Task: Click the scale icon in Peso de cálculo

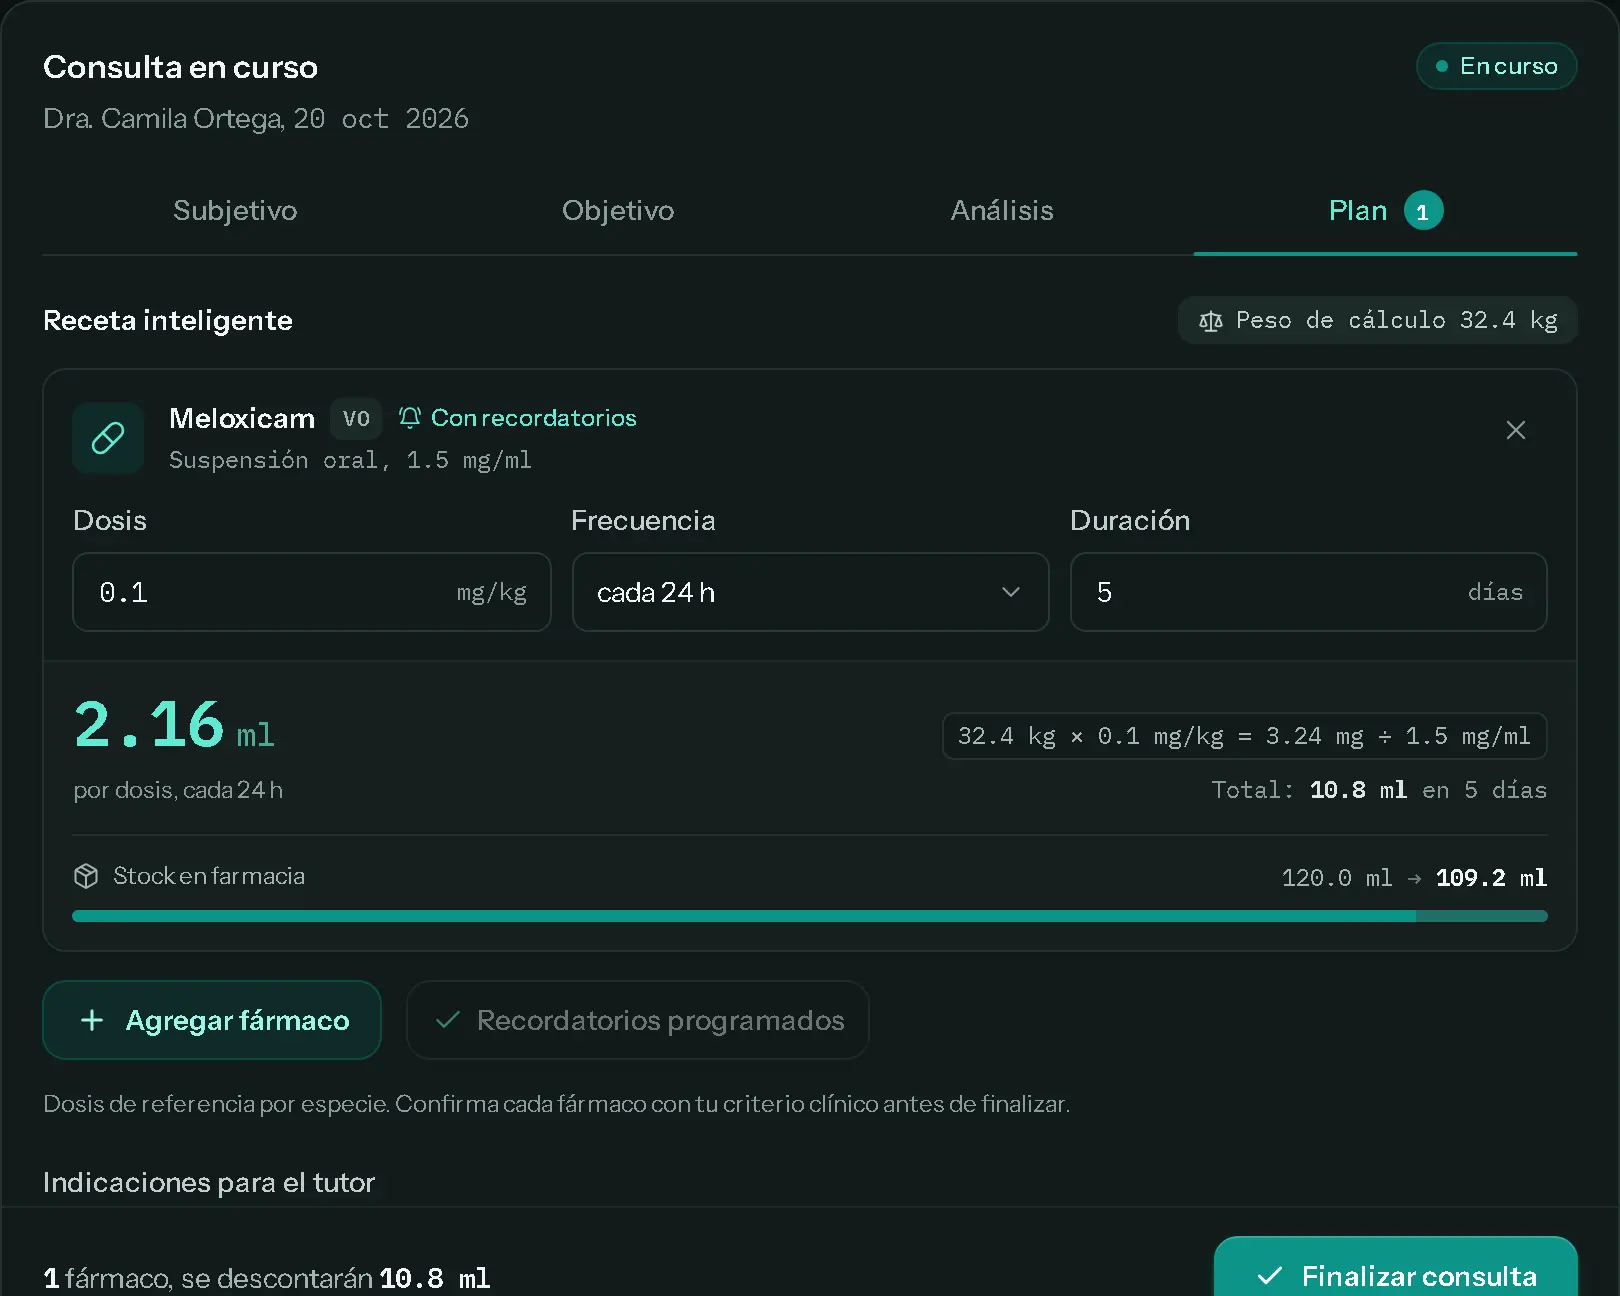Action: (x=1210, y=321)
